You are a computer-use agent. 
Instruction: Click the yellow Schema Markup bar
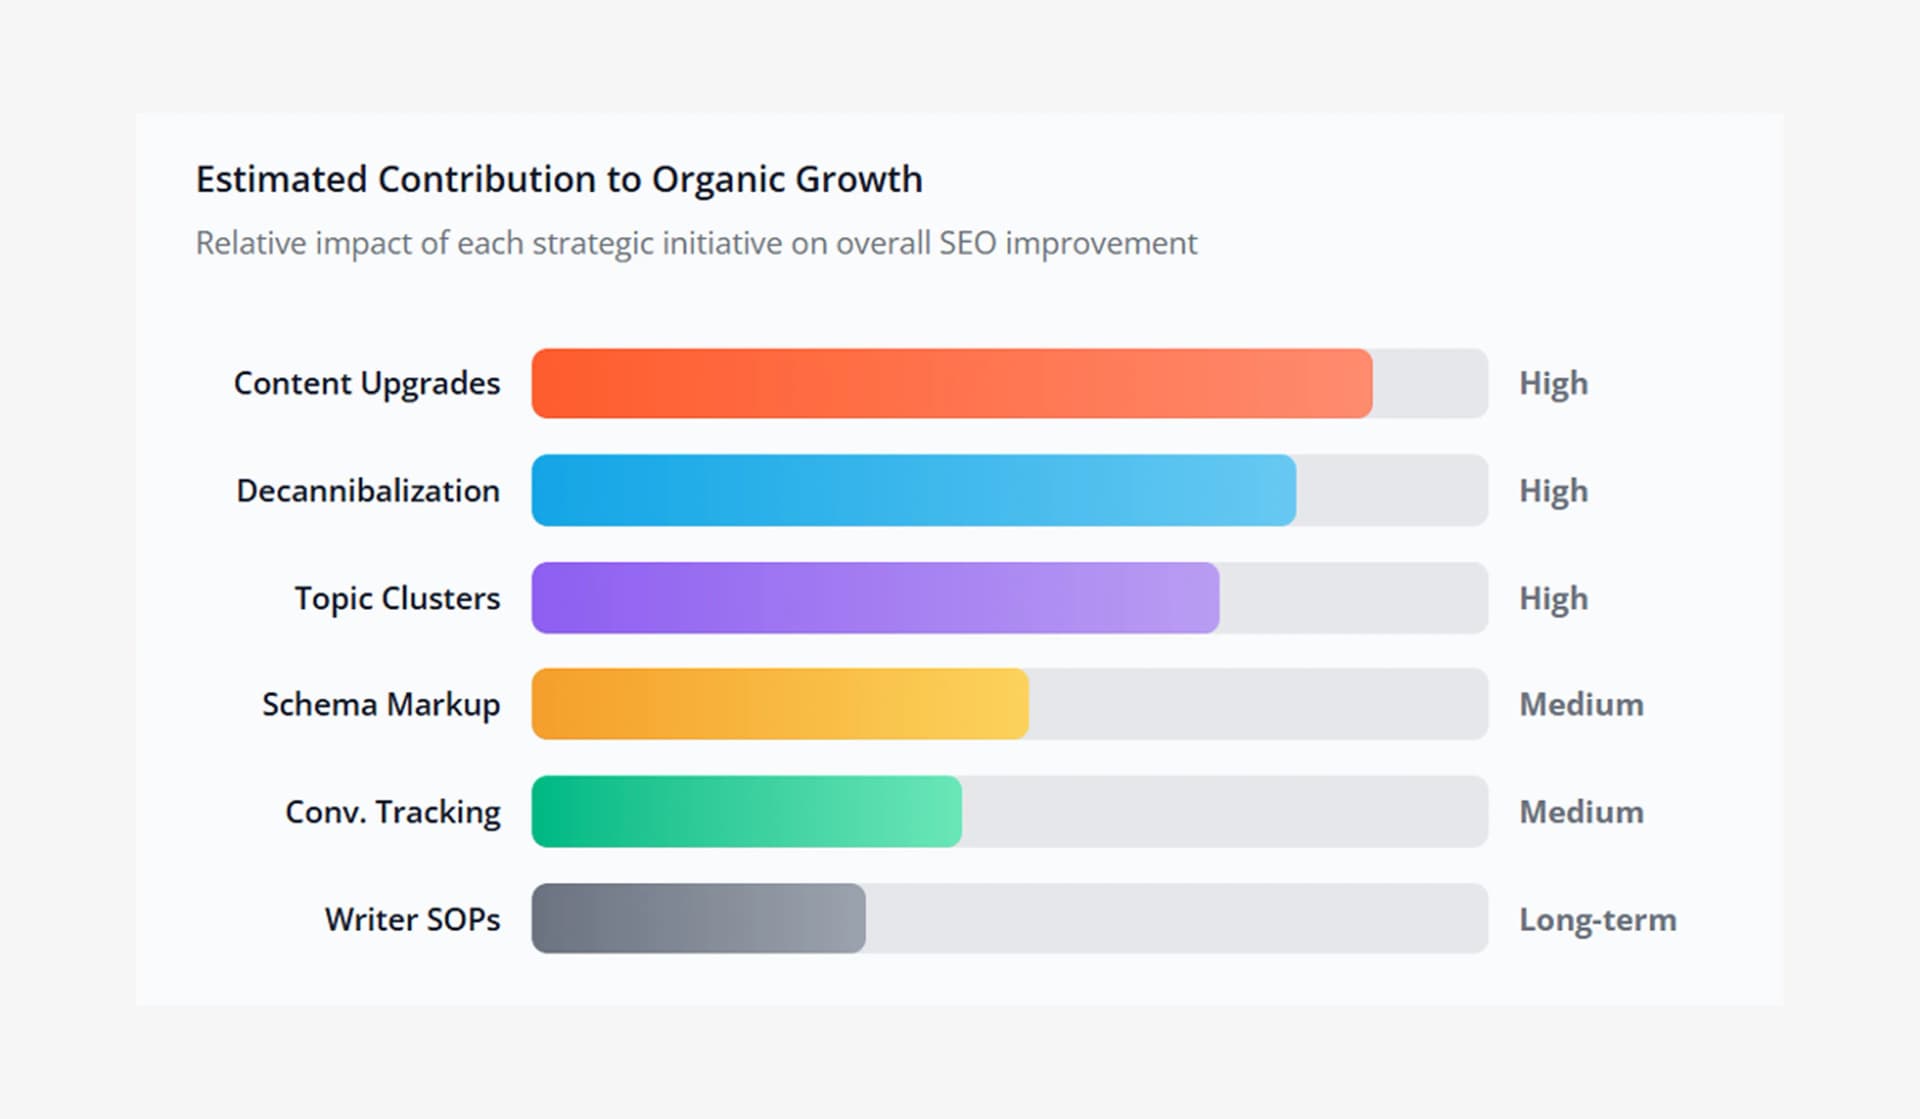tap(779, 704)
